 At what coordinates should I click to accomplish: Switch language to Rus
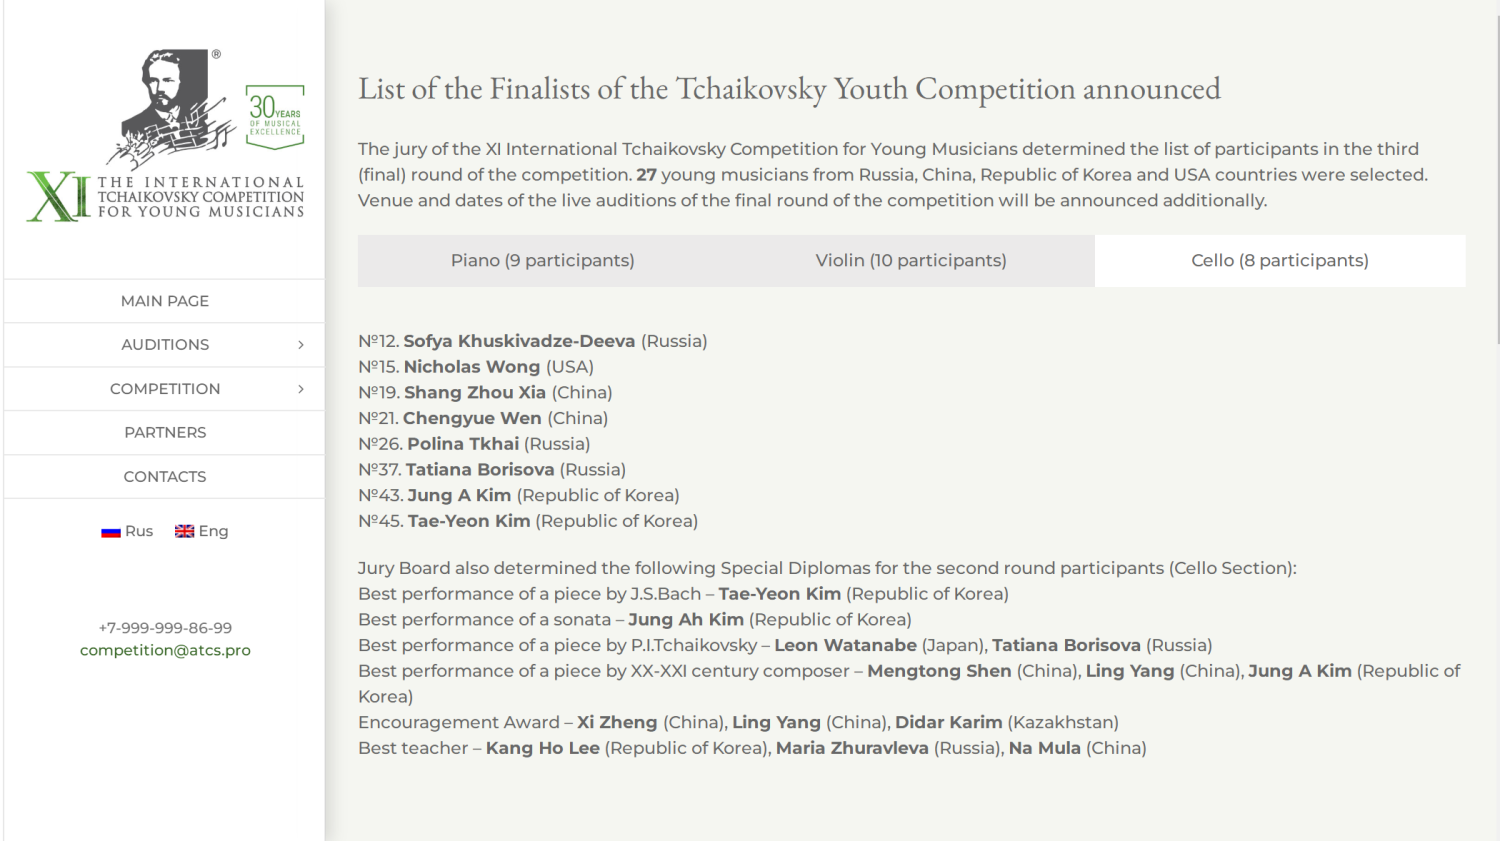click(139, 531)
